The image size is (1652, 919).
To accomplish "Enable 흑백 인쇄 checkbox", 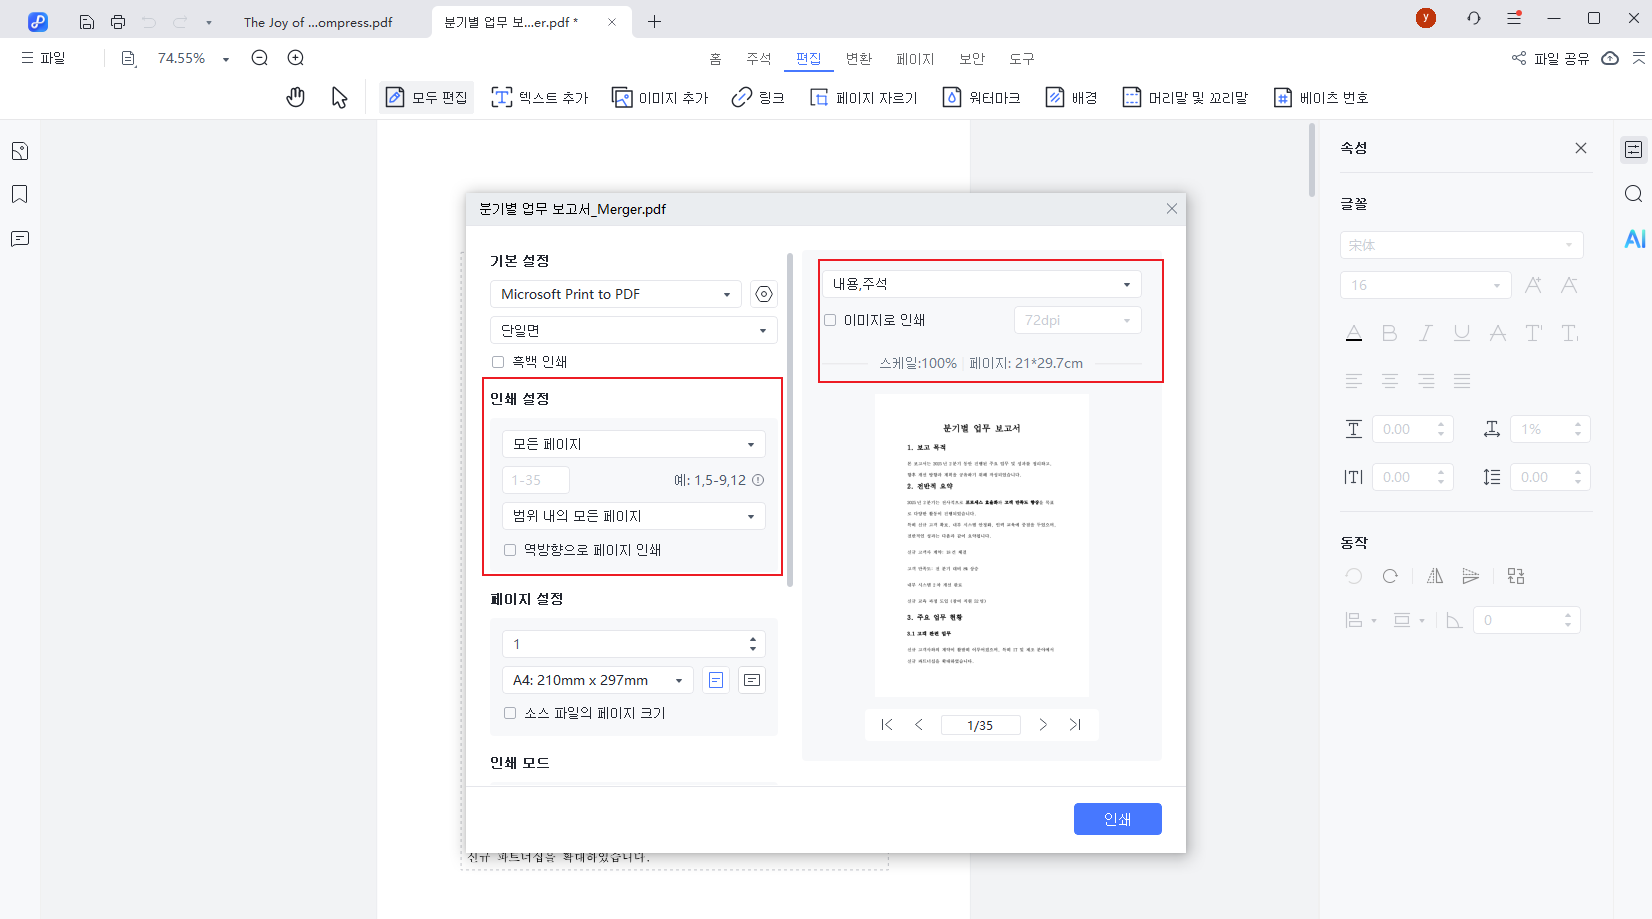I will point(498,362).
